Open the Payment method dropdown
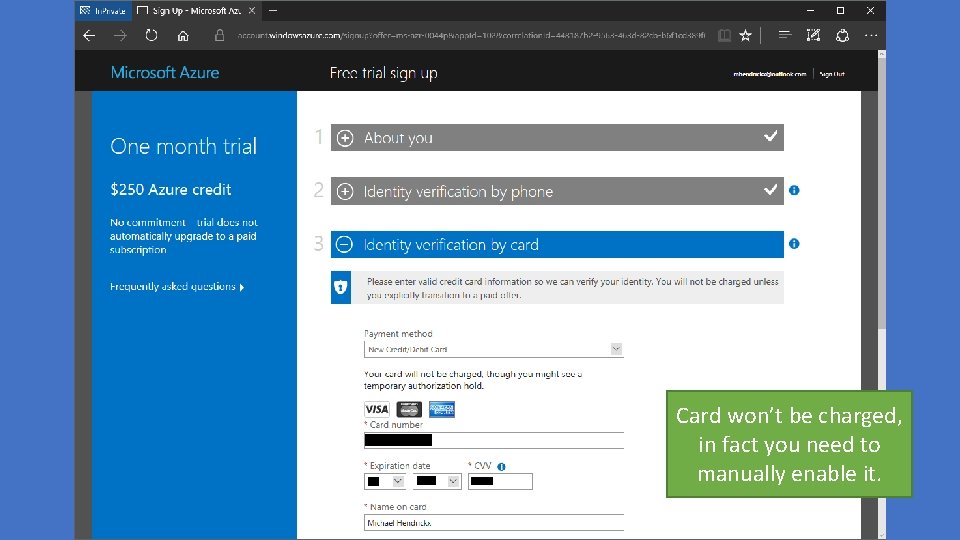 (x=493, y=349)
